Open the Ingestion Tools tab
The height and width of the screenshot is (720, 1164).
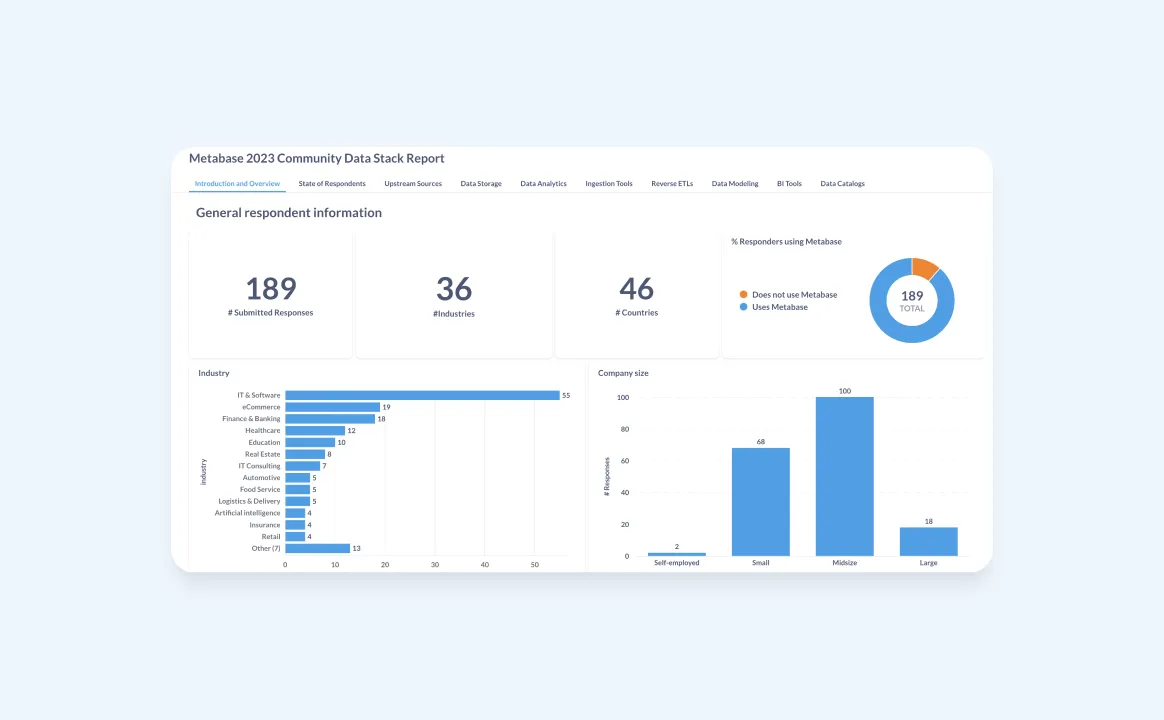point(609,184)
